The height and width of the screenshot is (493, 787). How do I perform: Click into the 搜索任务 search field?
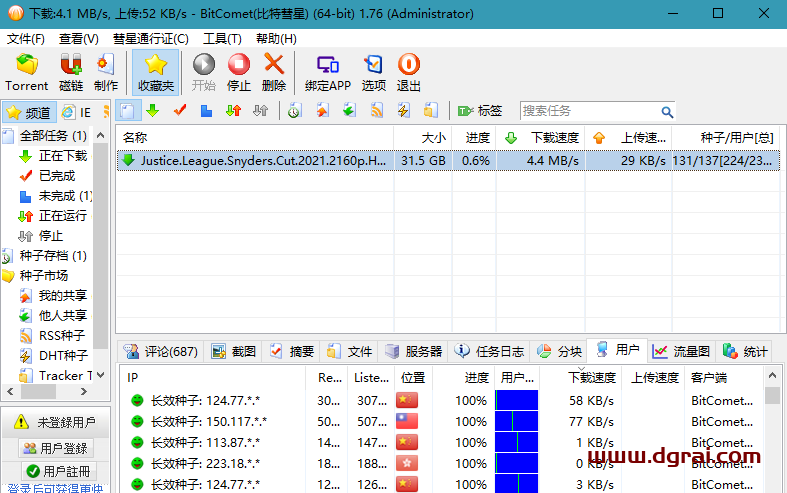coord(588,111)
